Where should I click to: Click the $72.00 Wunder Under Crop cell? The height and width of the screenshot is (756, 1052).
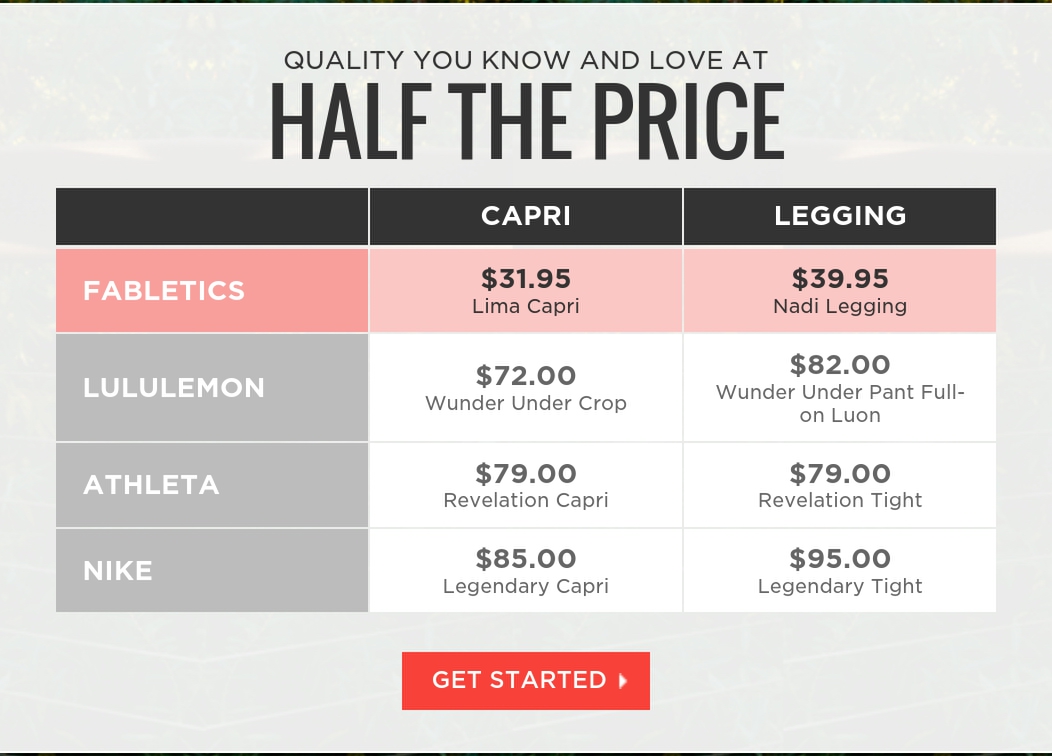[x=526, y=388]
